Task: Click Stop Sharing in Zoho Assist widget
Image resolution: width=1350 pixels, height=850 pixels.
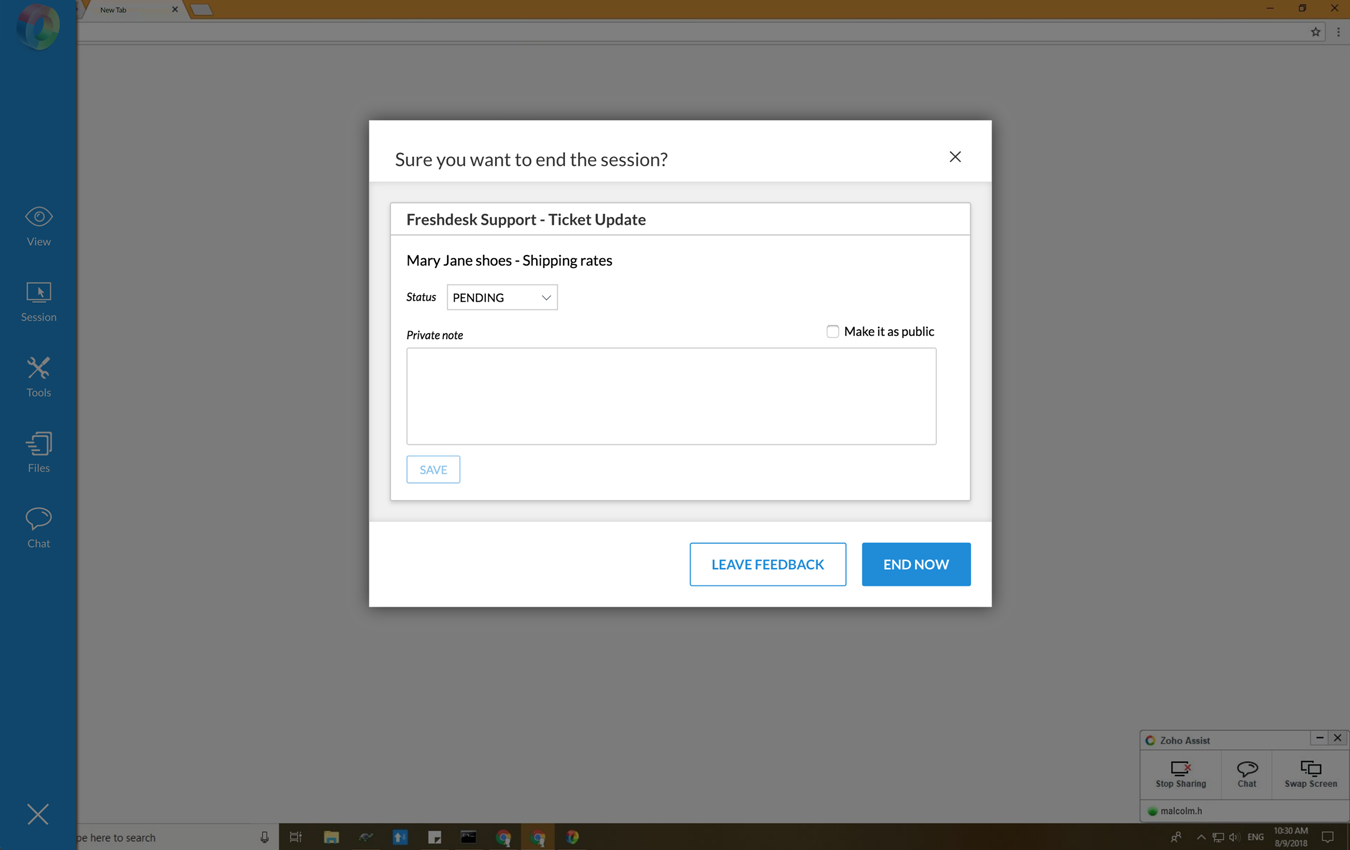Action: [1180, 774]
